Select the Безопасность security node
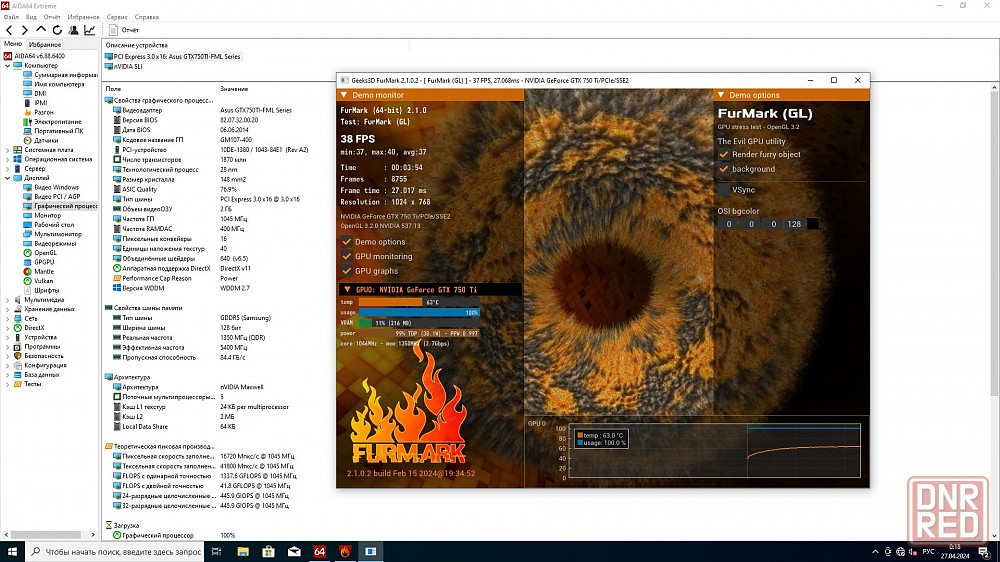1000x562 pixels. [x=38, y=356]
